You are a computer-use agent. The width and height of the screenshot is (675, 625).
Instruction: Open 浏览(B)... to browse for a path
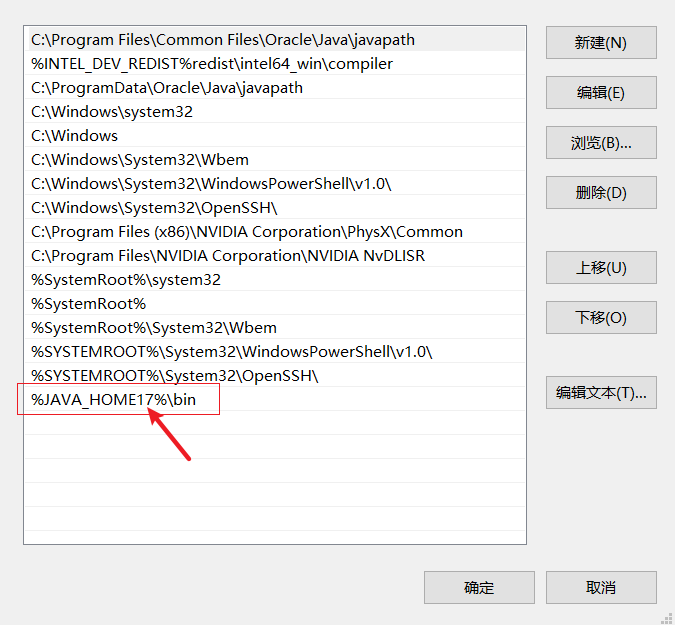click(x=601, y=142)
